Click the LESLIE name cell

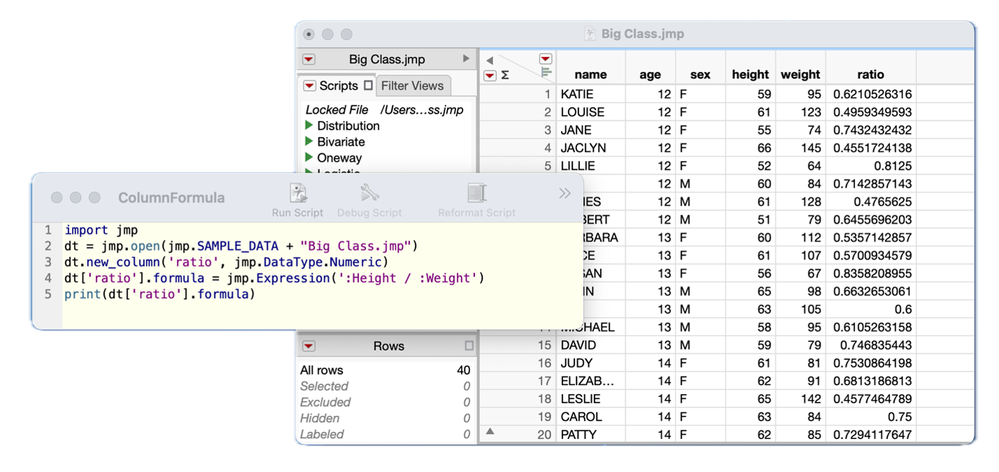coord(591,399)
